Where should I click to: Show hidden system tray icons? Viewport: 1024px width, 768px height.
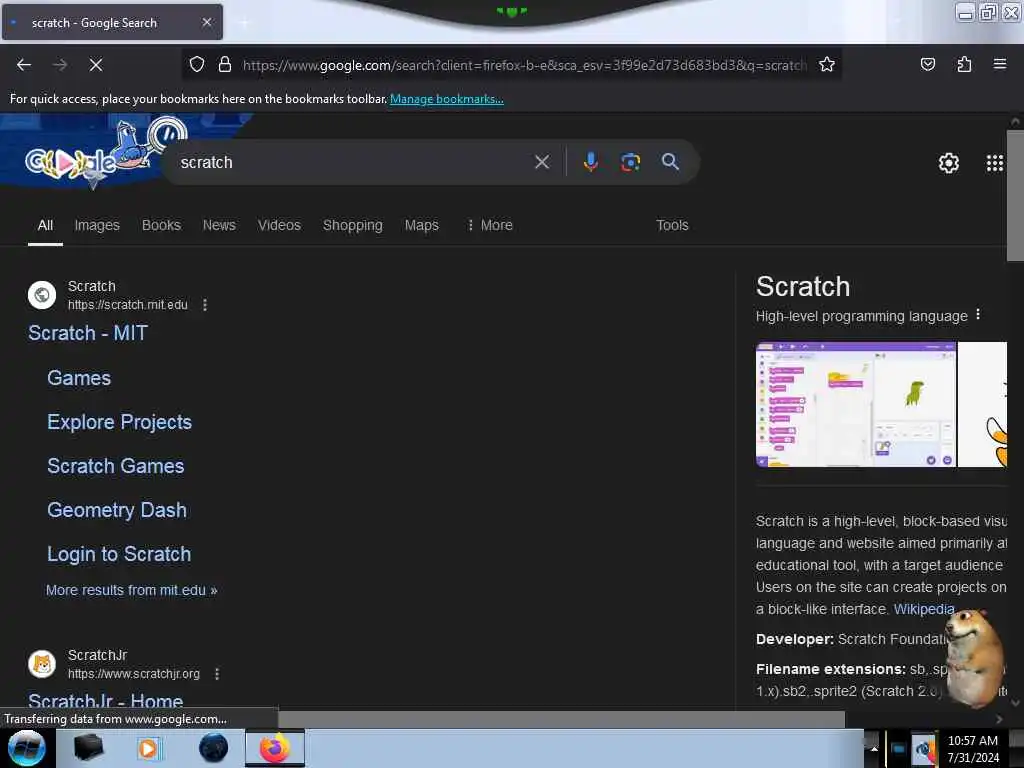874,748
